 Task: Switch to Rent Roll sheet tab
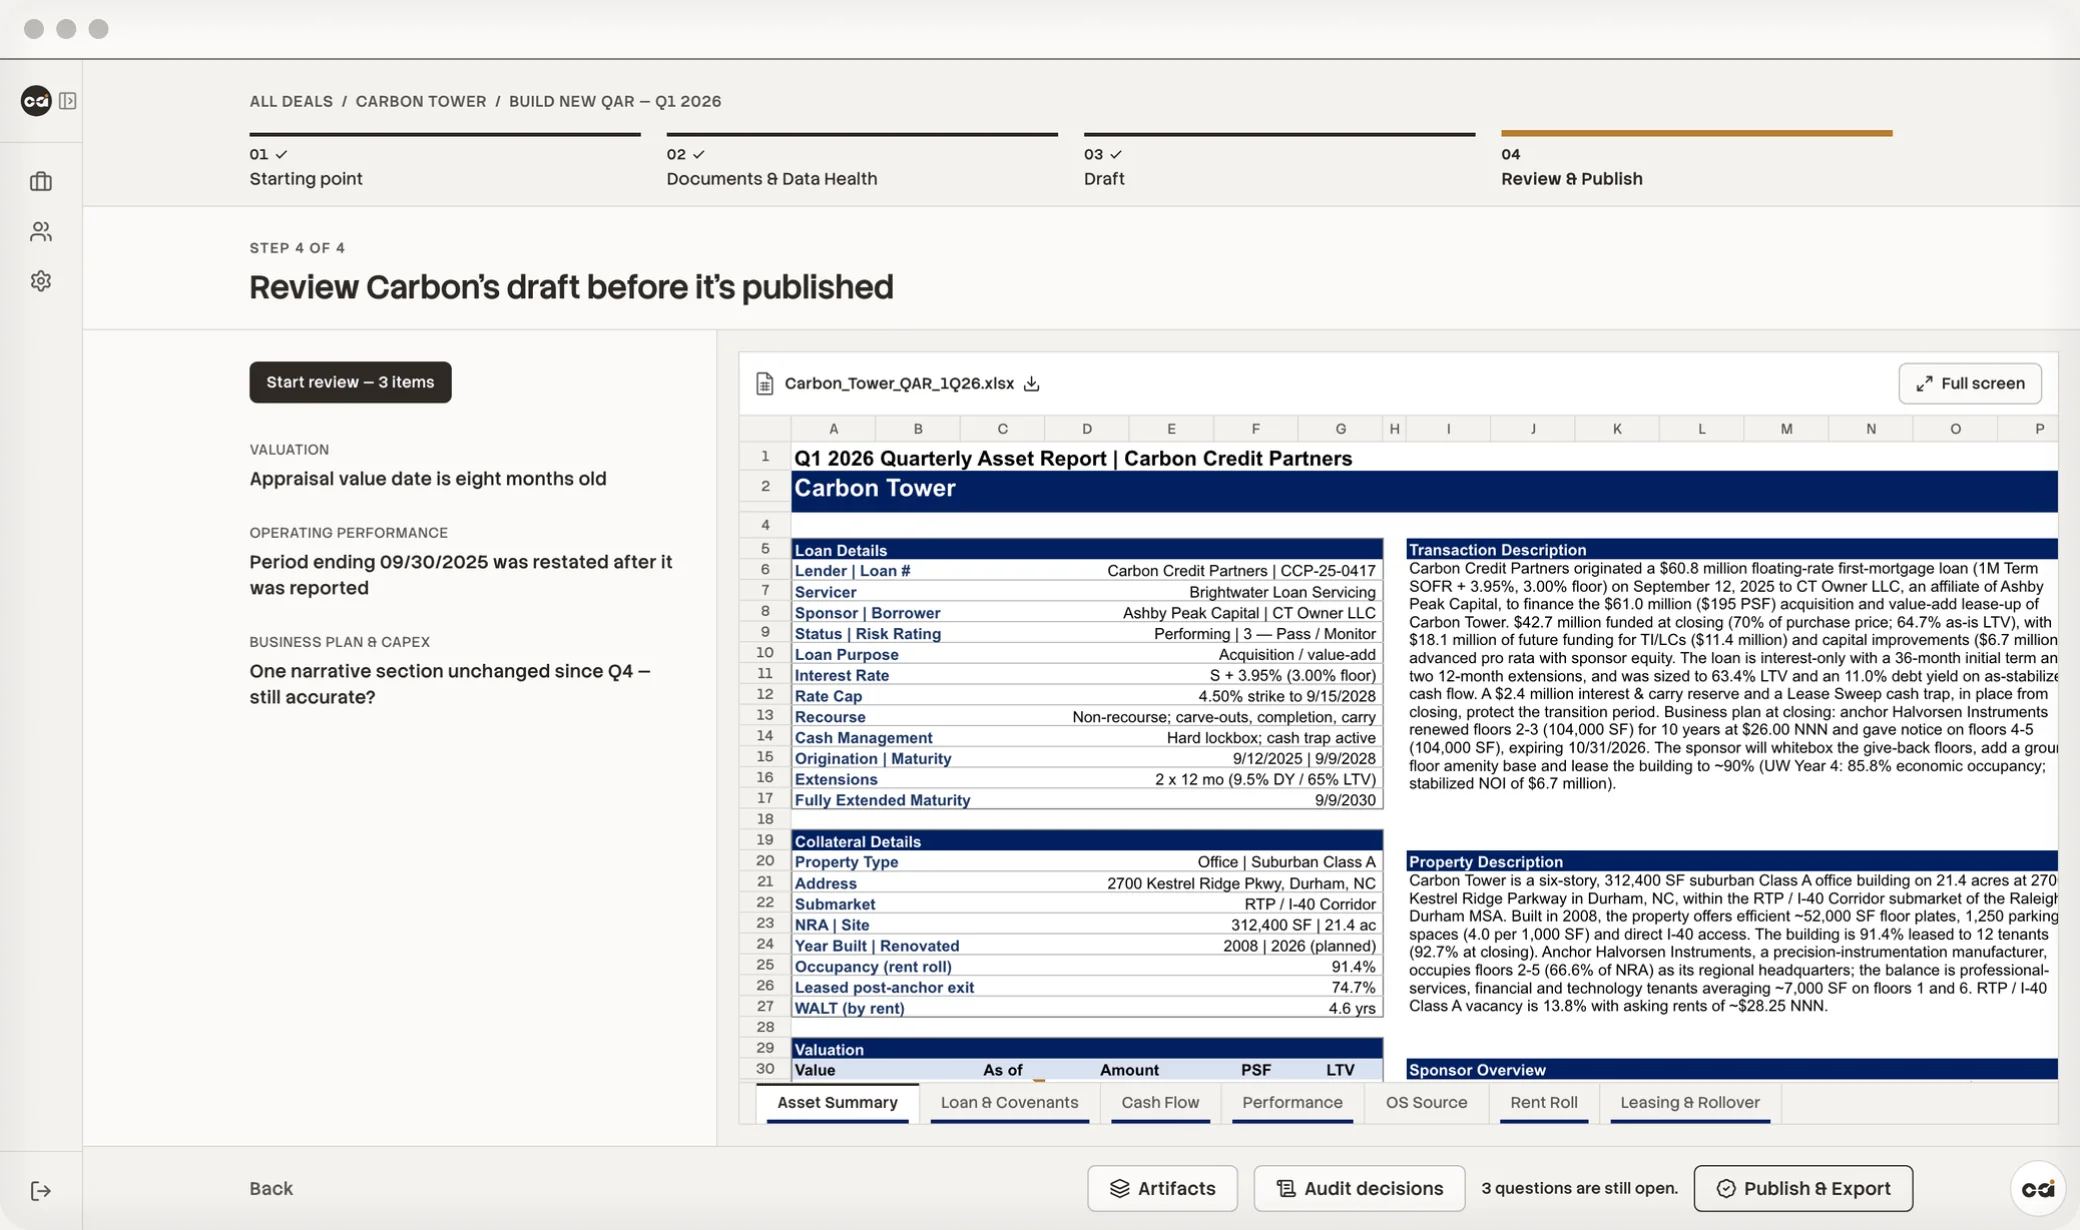(x=1544, y=1103)
